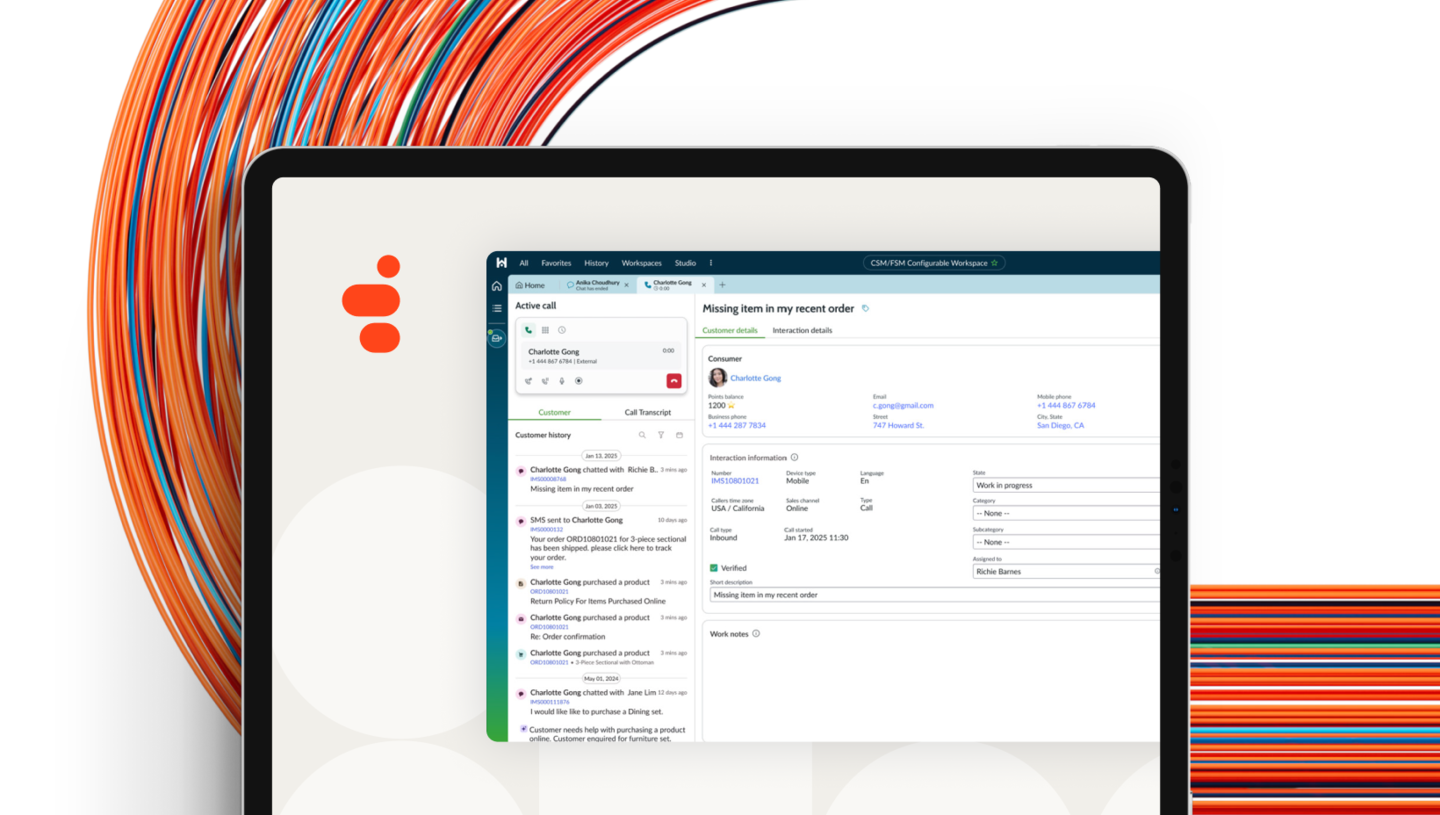The image size is (1440, 815).
Task: Select the transfer call icon
Action: (529, 381)
